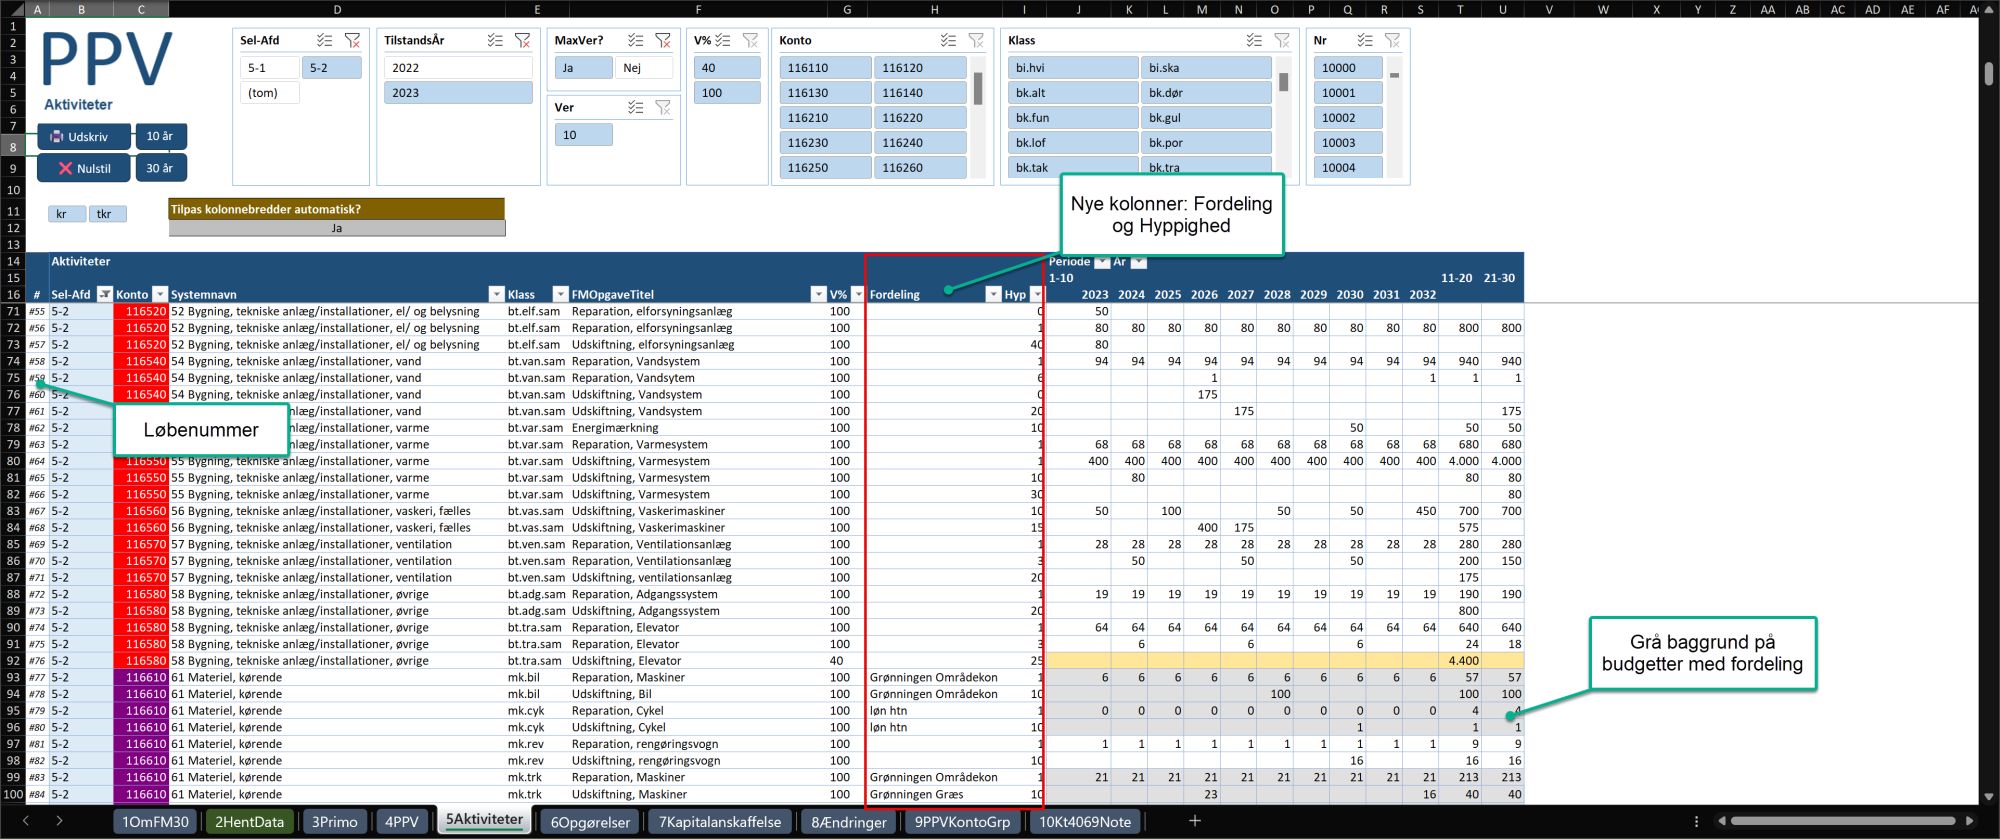Image resolution: width=2000 pixels, height=839 pixels.
Task: Choose Ja in the MaxVer? slicer
Action: click(583, 68)
